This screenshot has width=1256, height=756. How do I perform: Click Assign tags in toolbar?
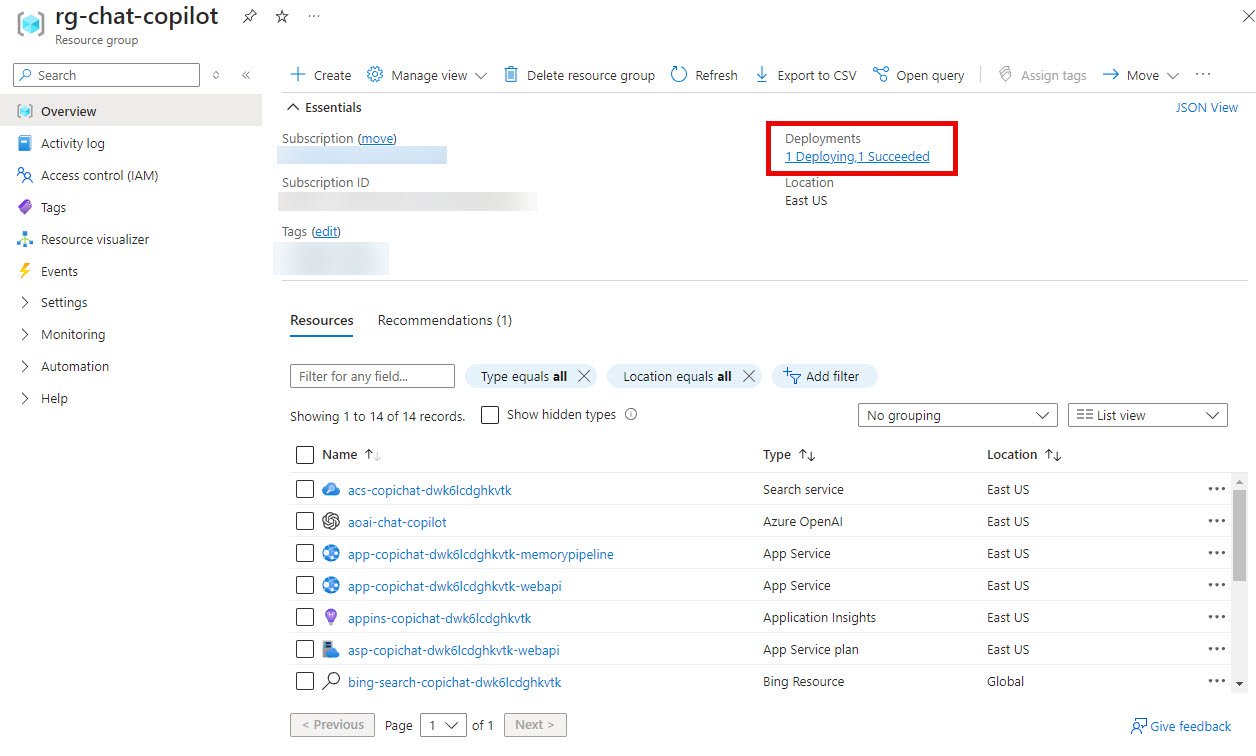[x=1042, y=75]
